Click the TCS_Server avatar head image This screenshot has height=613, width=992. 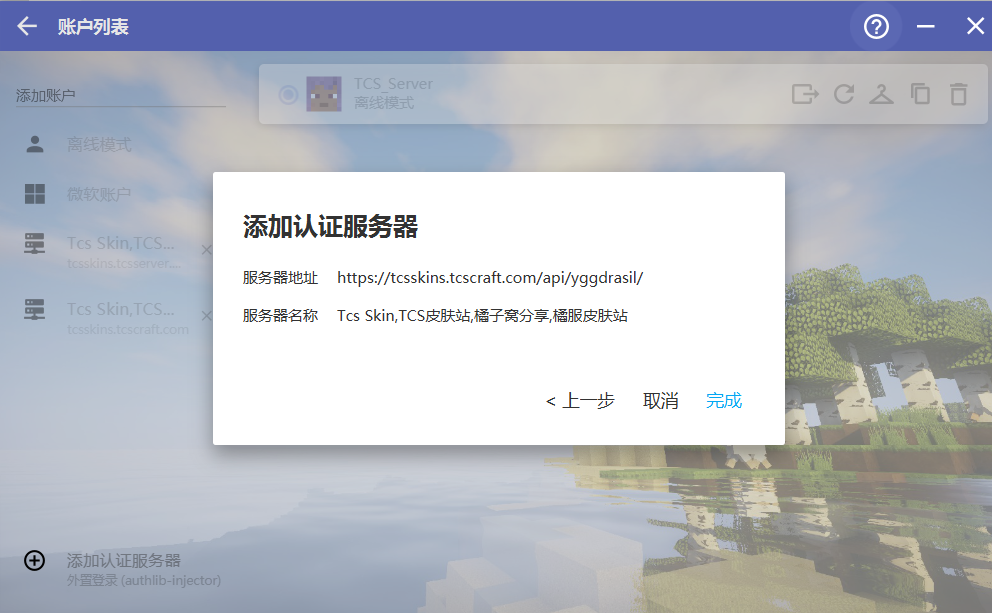tap(324, 94)
